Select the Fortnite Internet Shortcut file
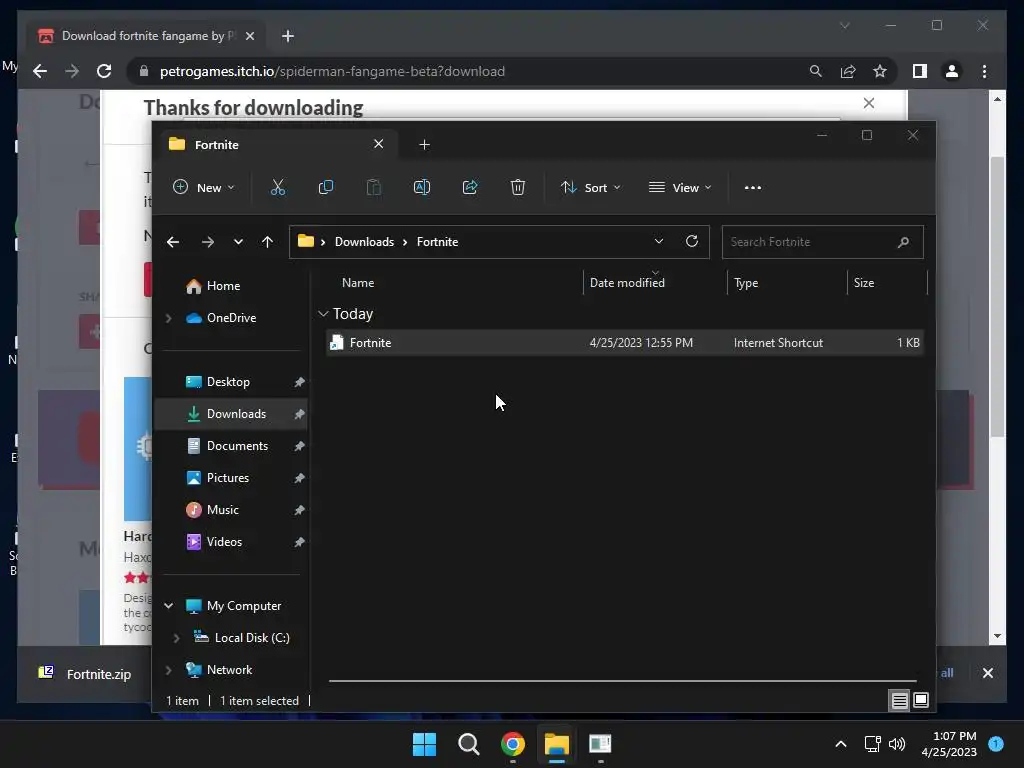This screenshot has height=768, width=1024. click(x=625, y=343)
